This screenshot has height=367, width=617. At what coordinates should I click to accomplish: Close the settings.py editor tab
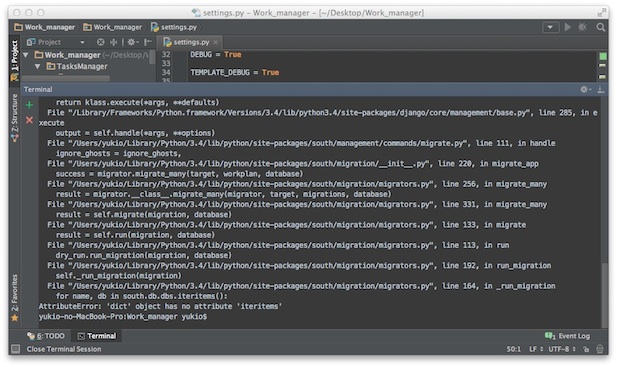(216, 42)
